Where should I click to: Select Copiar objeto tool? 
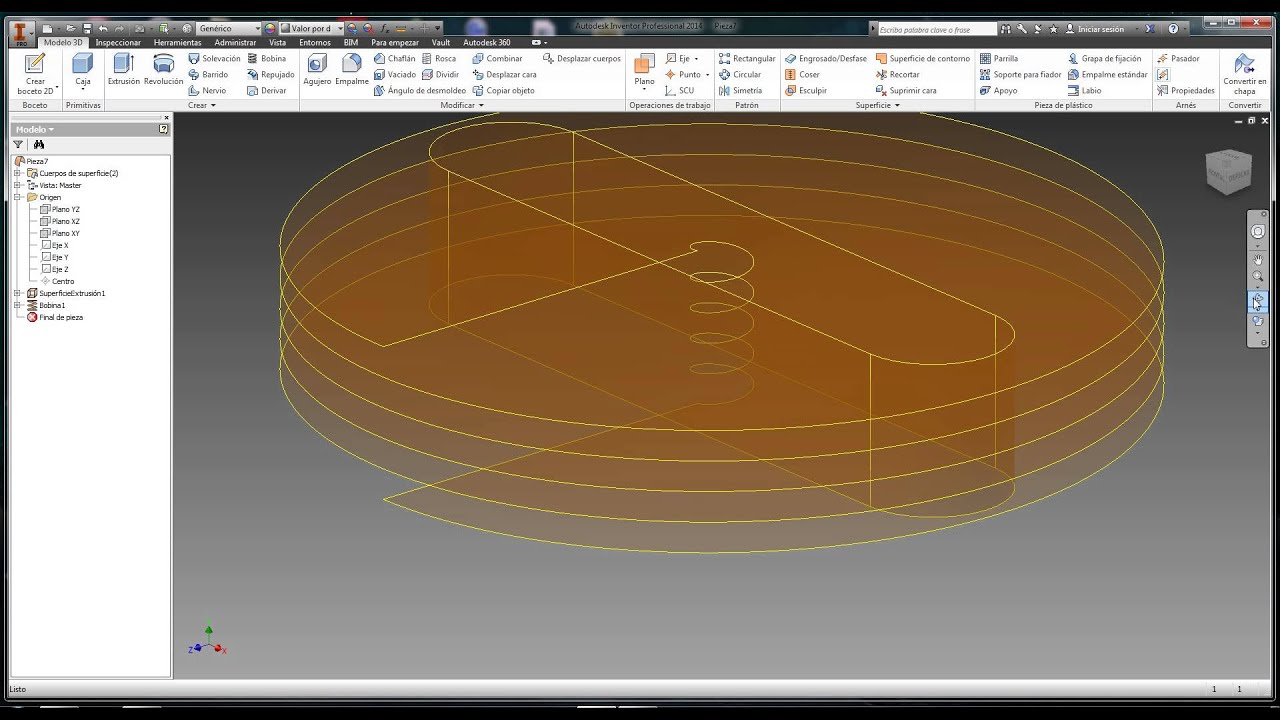503,90
